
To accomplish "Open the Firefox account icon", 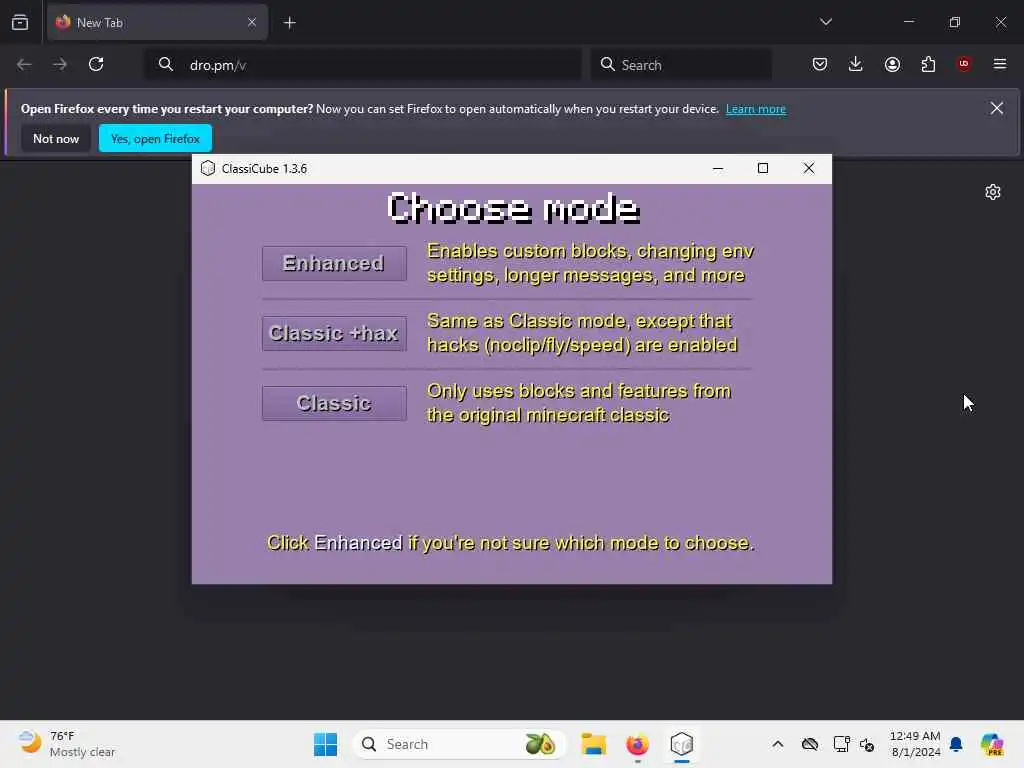I will [x=892, y=64].
